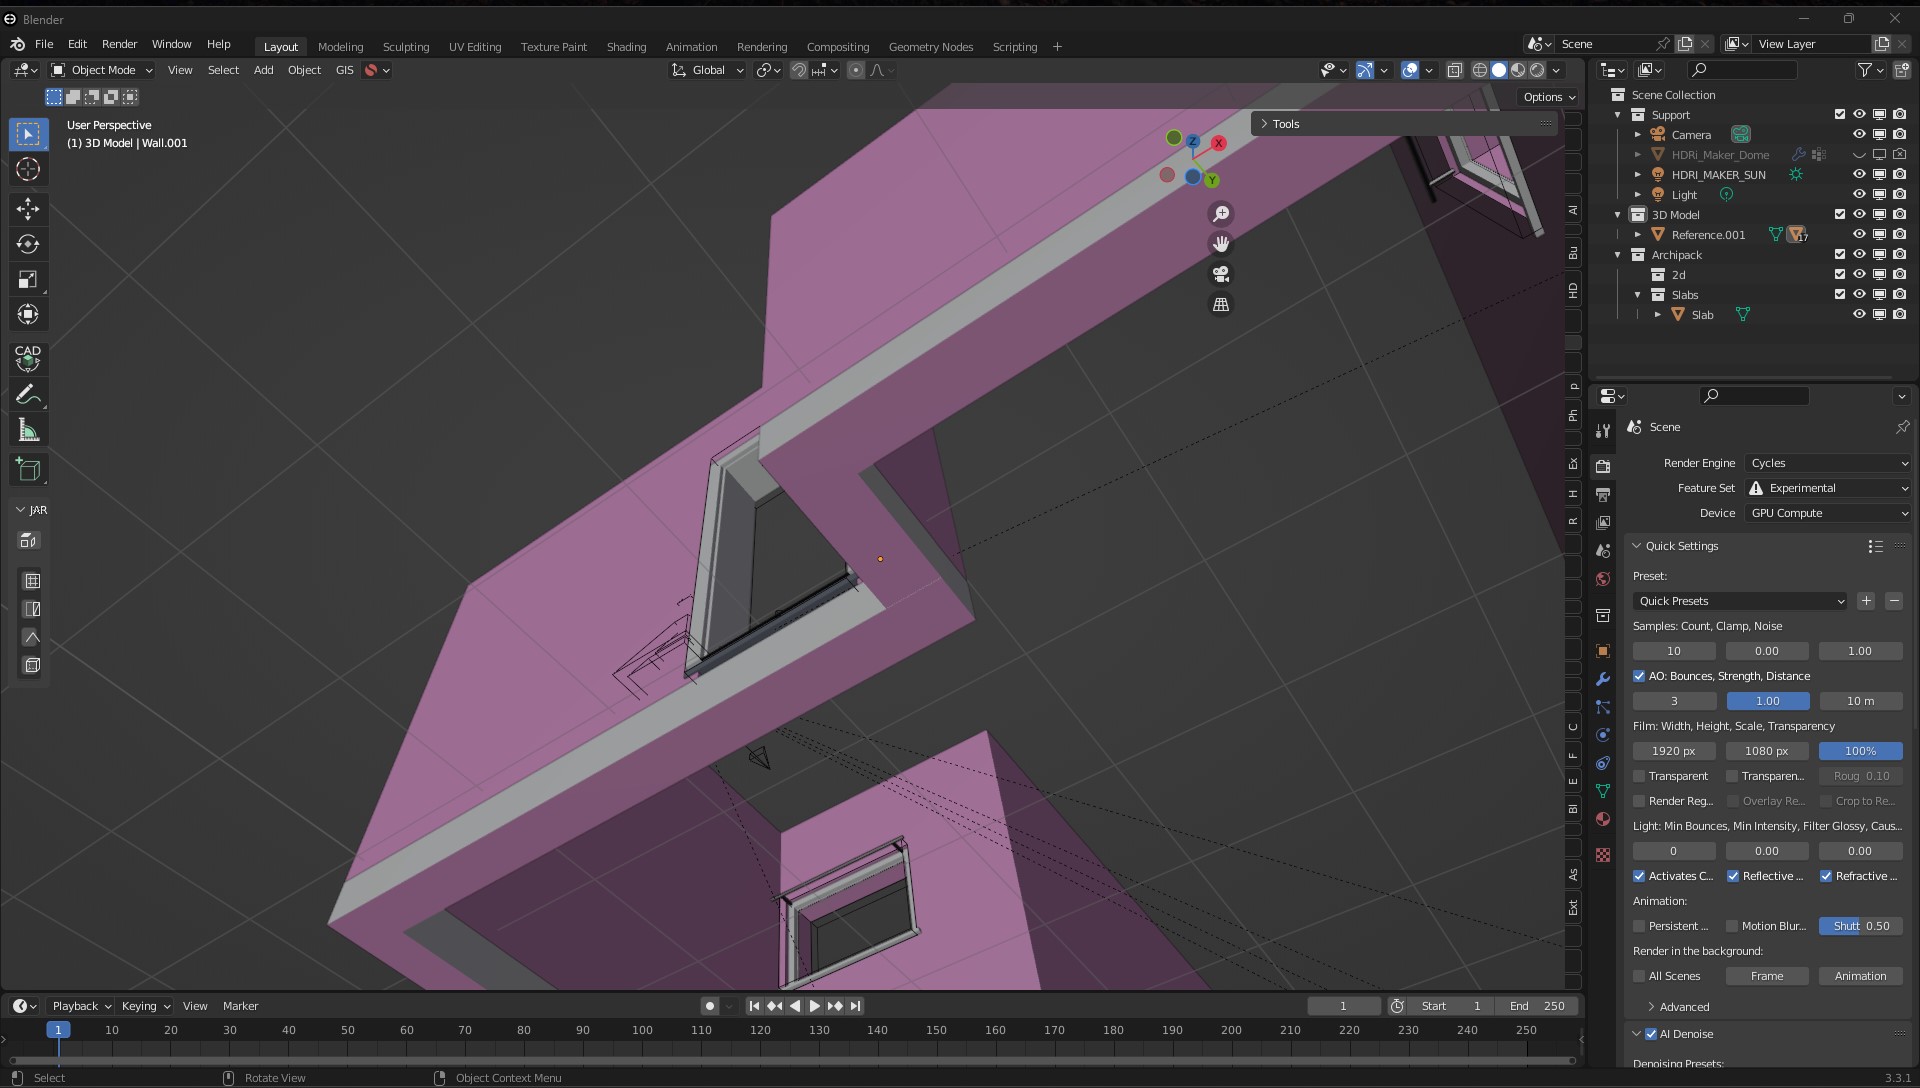1920x1088 pixels.
Task: Switch to the Shading workspace tab
Action: coord(626,47)
